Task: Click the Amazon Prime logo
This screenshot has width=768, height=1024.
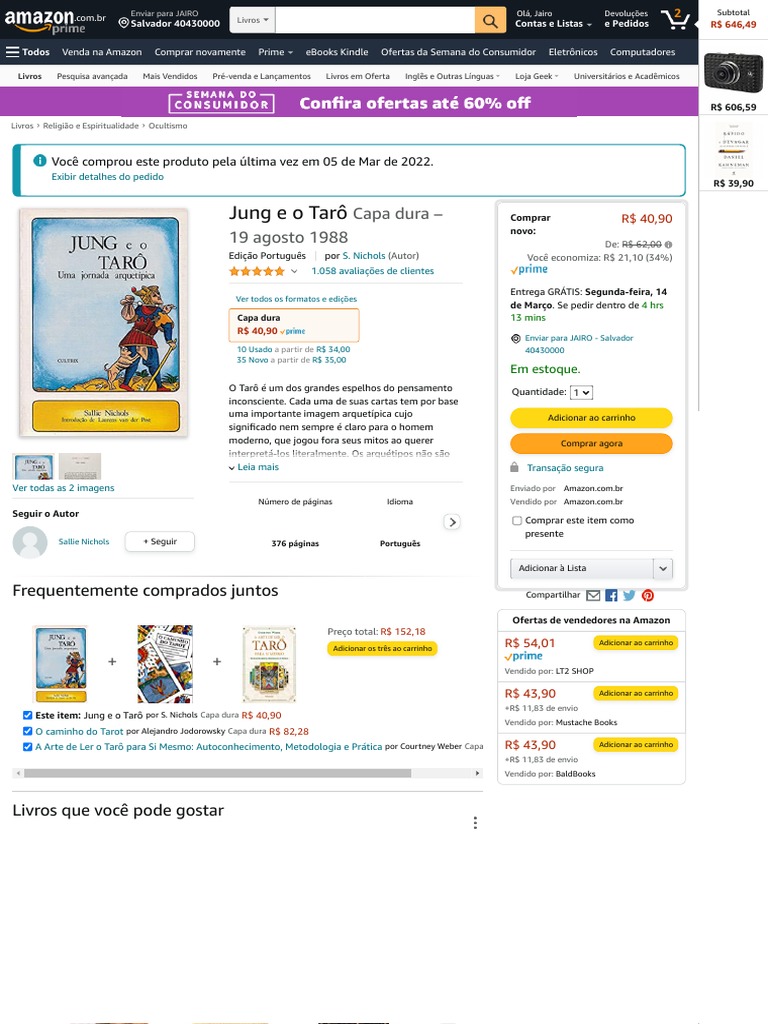Action: [54, 20]
